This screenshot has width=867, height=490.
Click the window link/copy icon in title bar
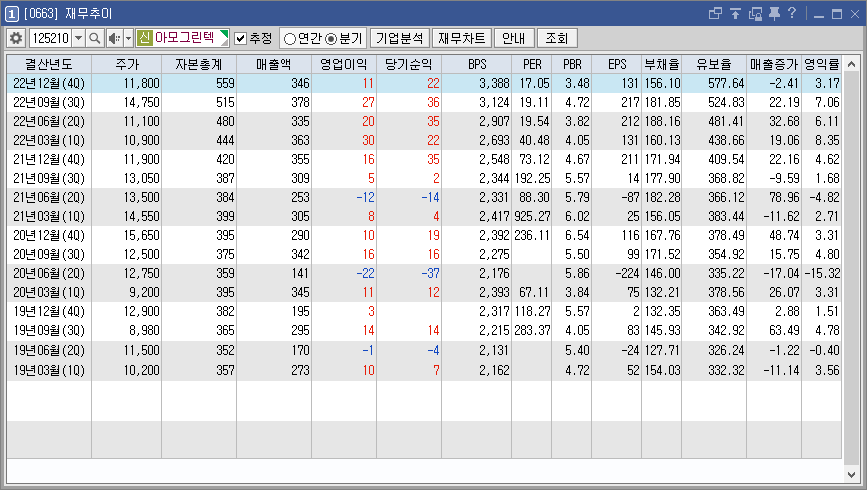[715, 13]
